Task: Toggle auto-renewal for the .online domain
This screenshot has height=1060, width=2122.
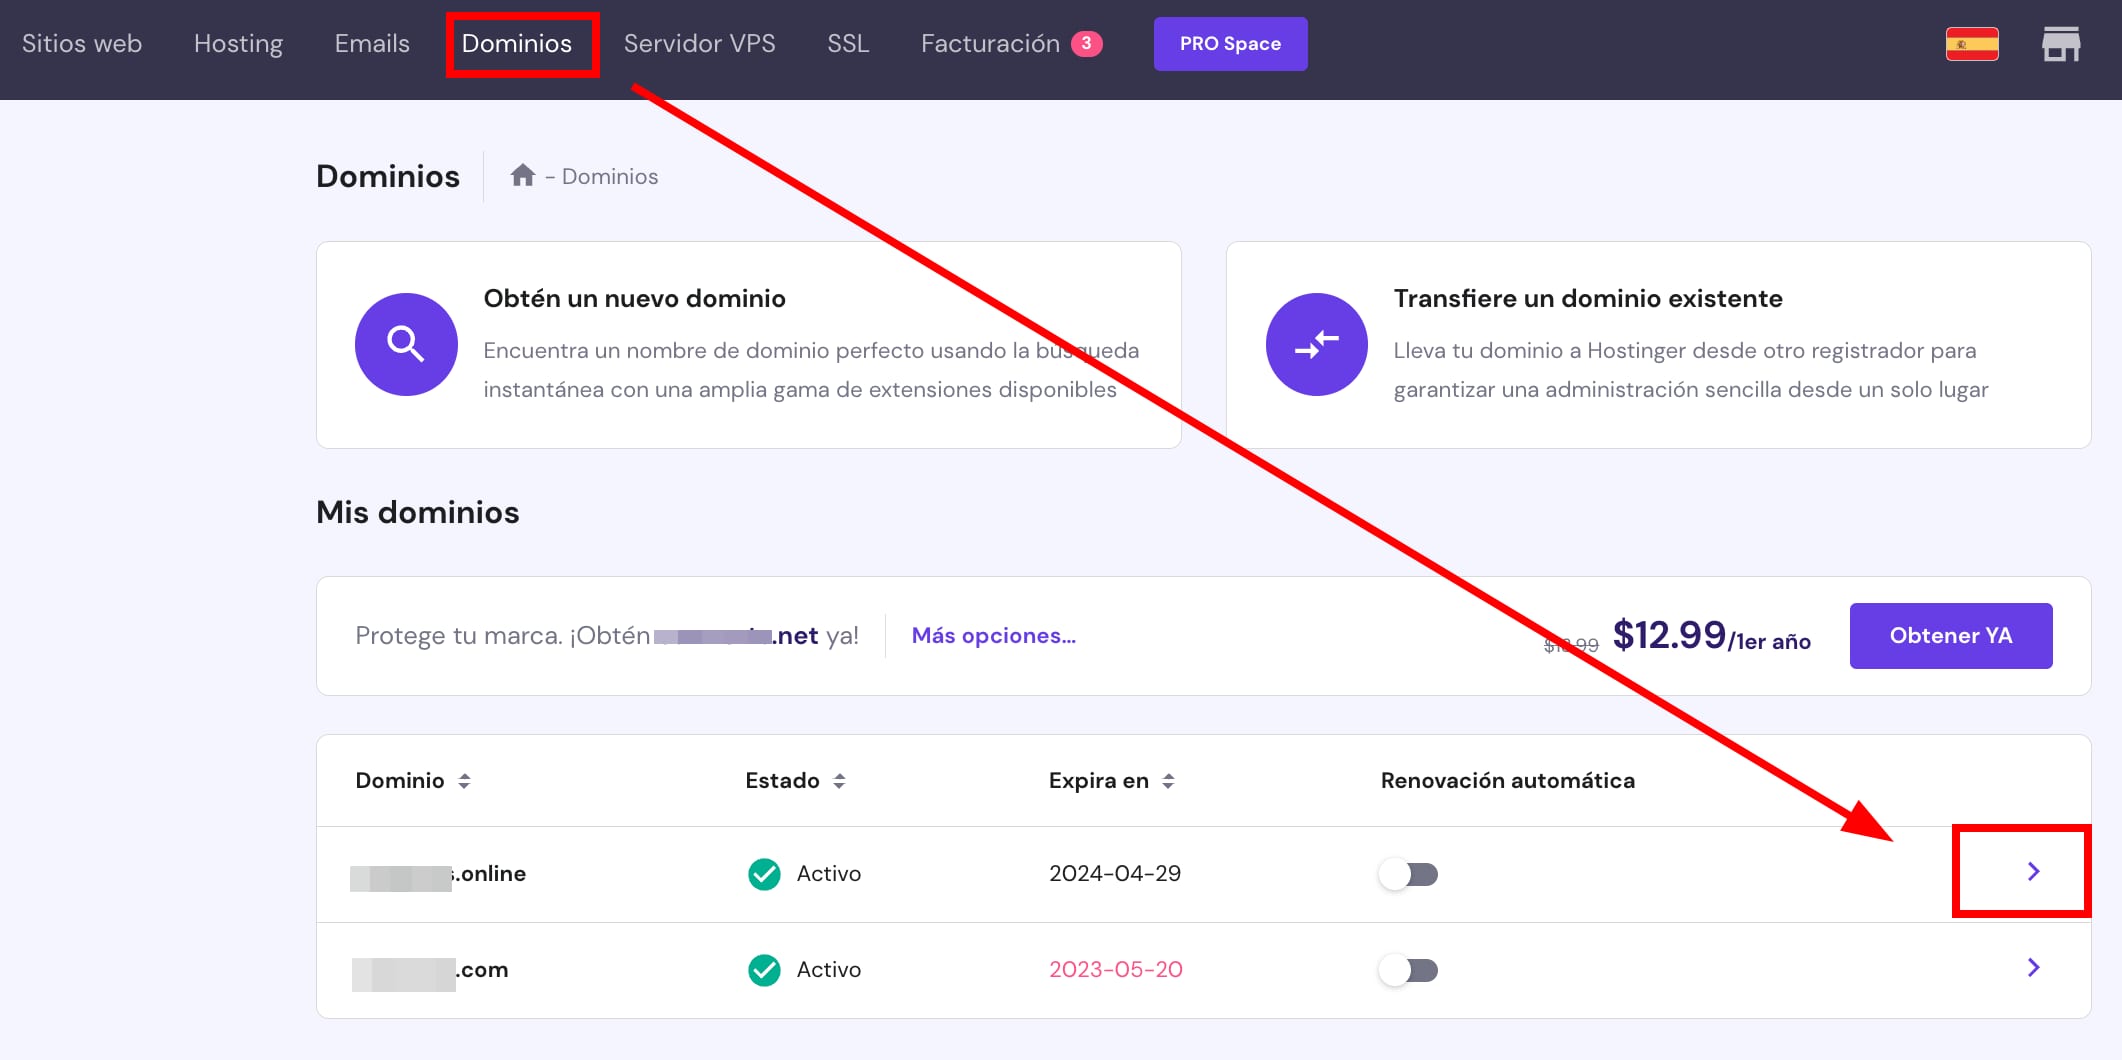Action: click(1408, 874)
